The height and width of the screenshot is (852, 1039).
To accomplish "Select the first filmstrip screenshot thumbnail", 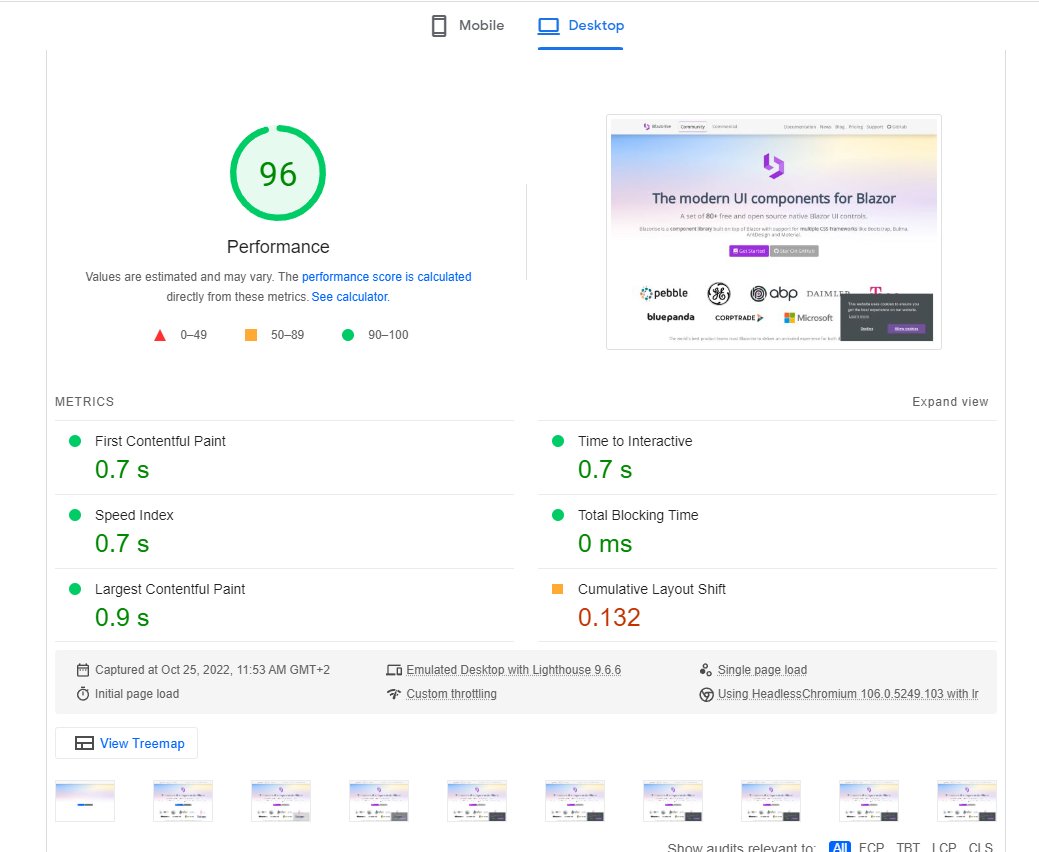I will click(84, 800).
